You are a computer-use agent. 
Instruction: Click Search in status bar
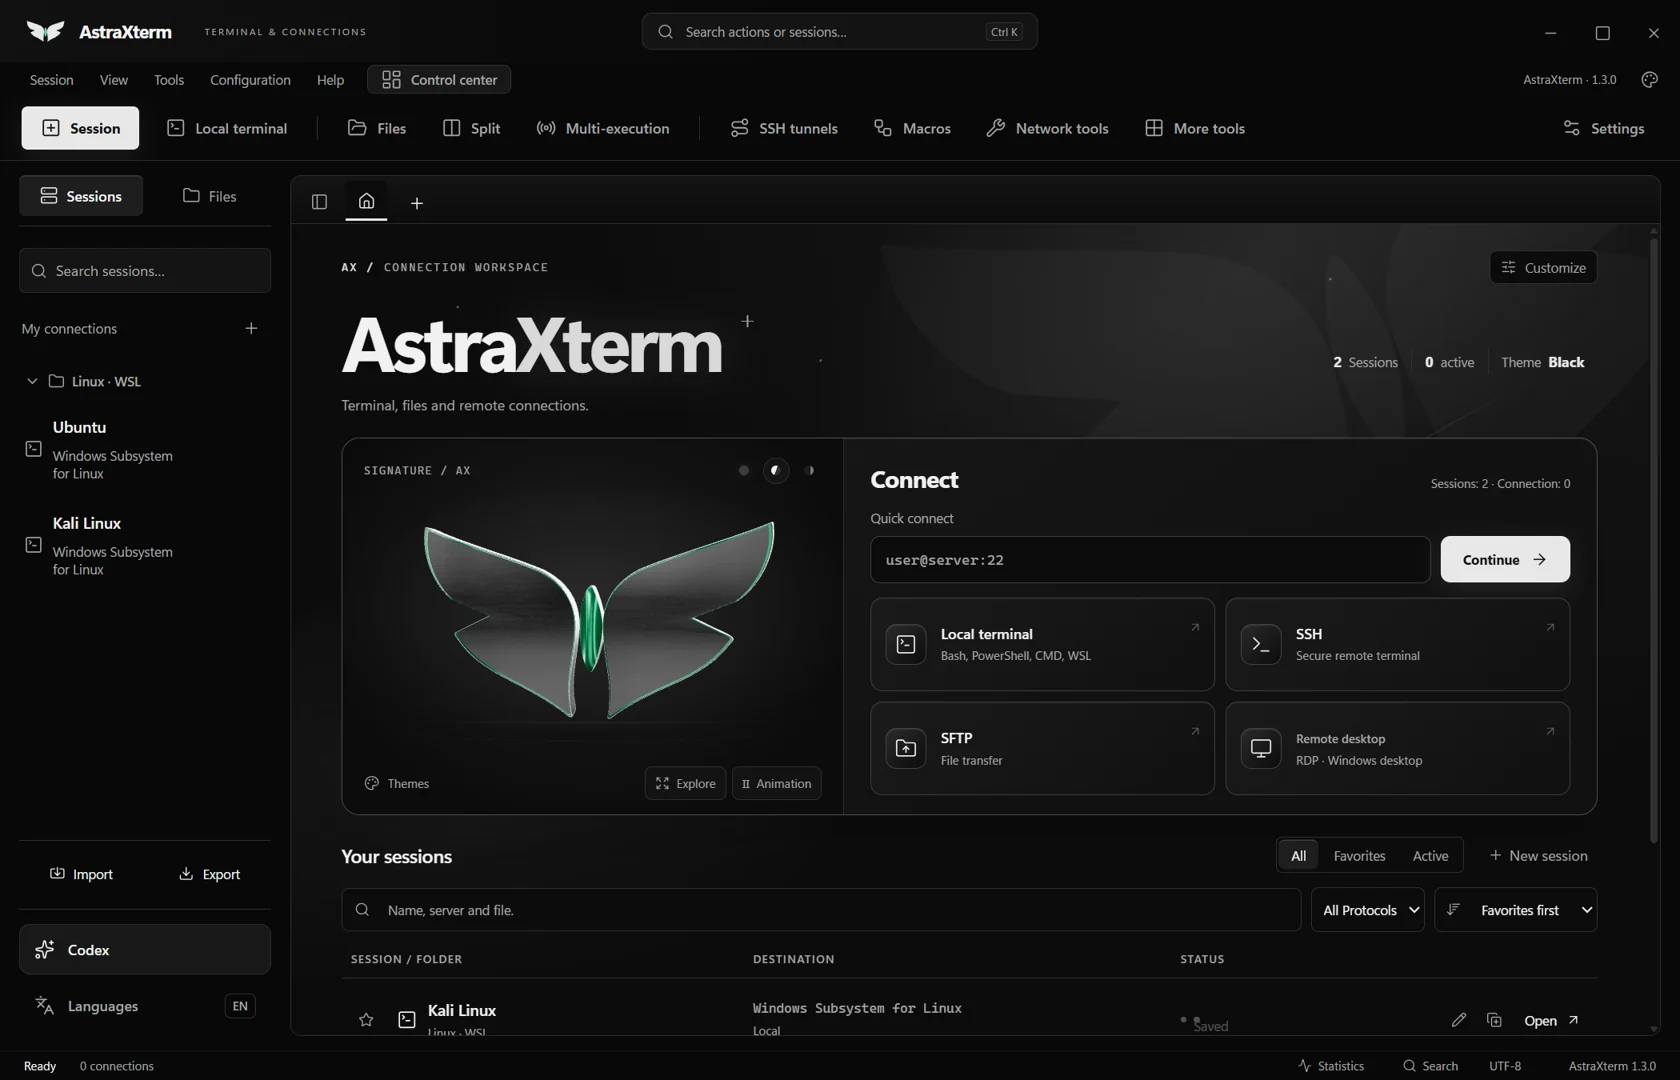tap(1430, 1066)
